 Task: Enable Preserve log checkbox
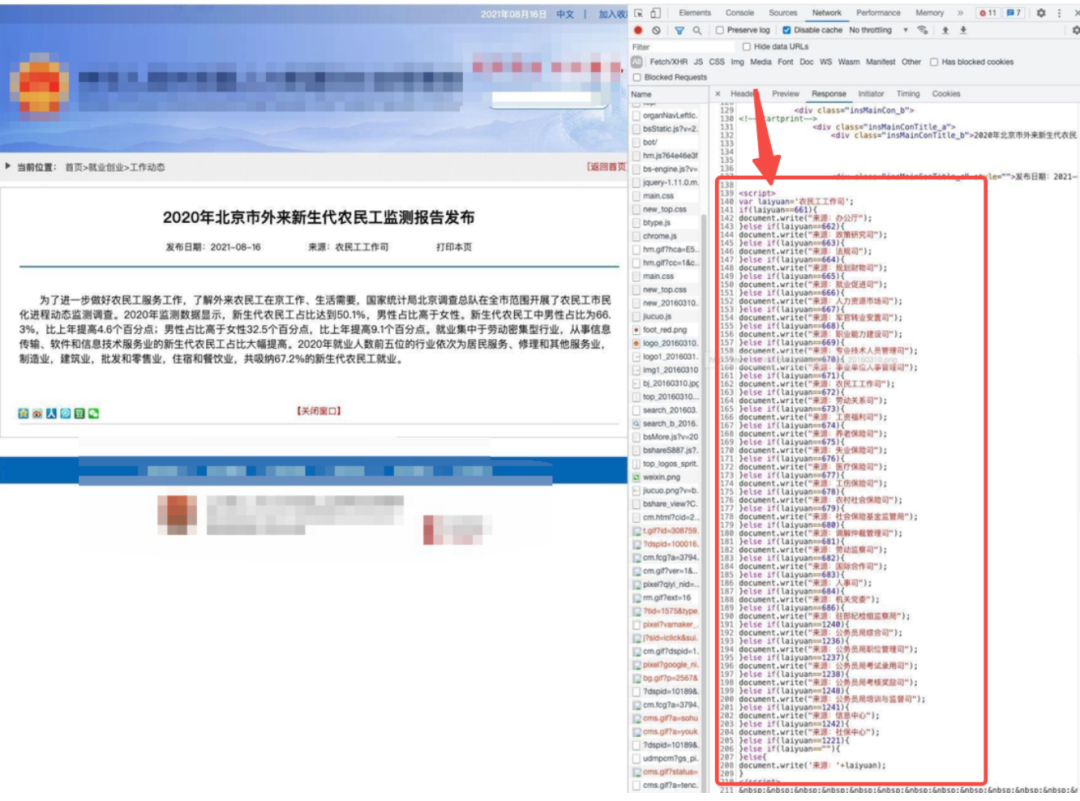[719, 30]
